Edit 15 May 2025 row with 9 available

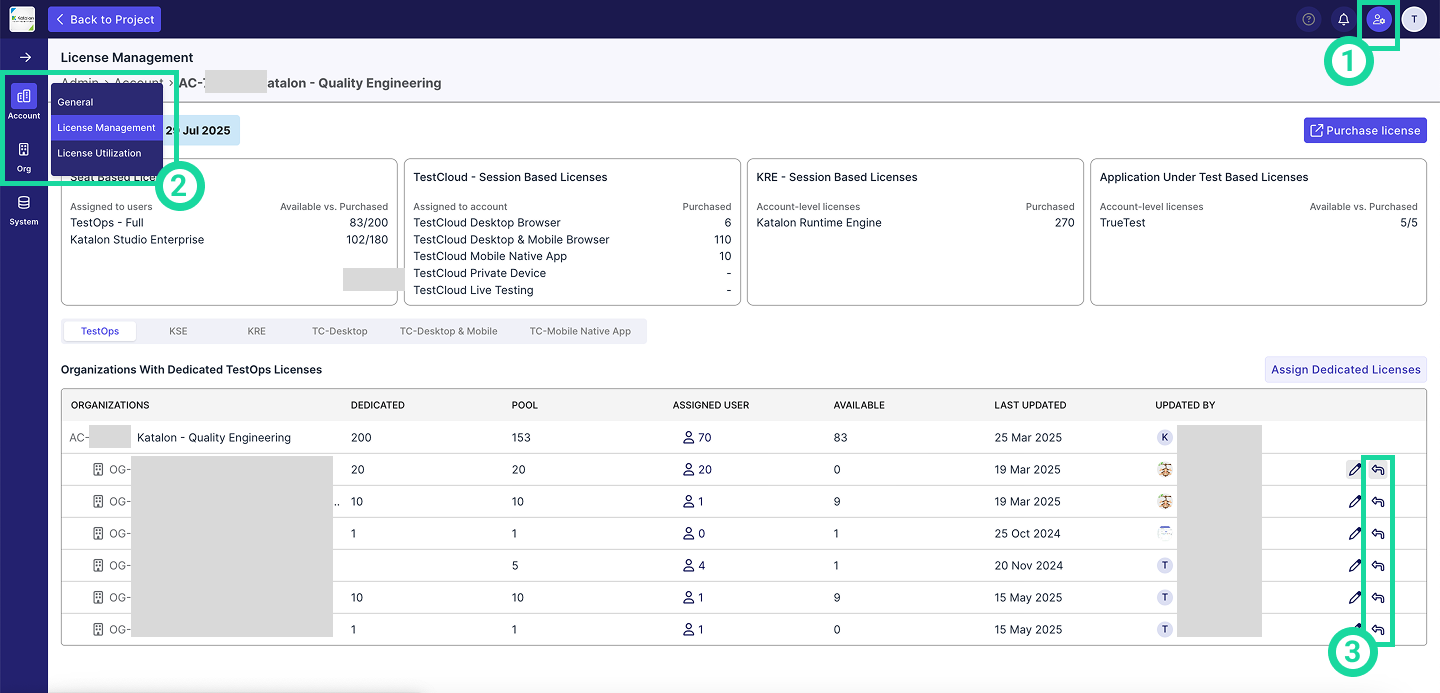pyautogui.click(x=1355, y=597)
